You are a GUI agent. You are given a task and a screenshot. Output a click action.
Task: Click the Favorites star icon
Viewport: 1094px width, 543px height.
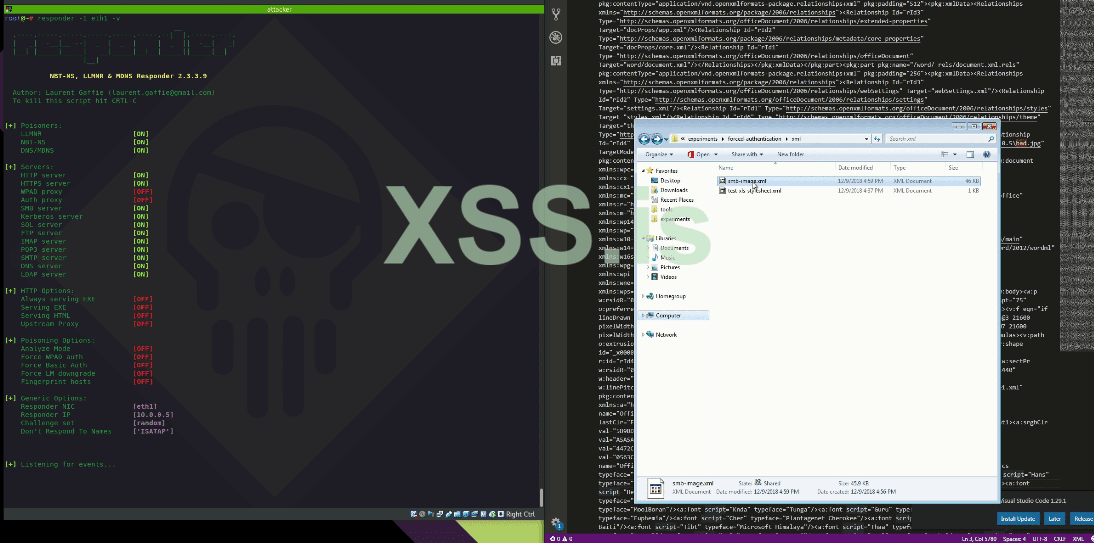point(650,170)
